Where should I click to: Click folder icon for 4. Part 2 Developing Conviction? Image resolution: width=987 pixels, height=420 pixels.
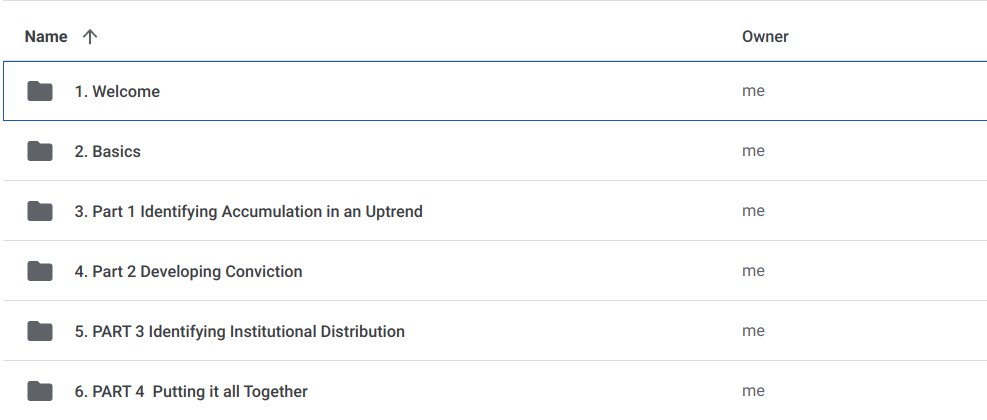[x=40, y=272]
